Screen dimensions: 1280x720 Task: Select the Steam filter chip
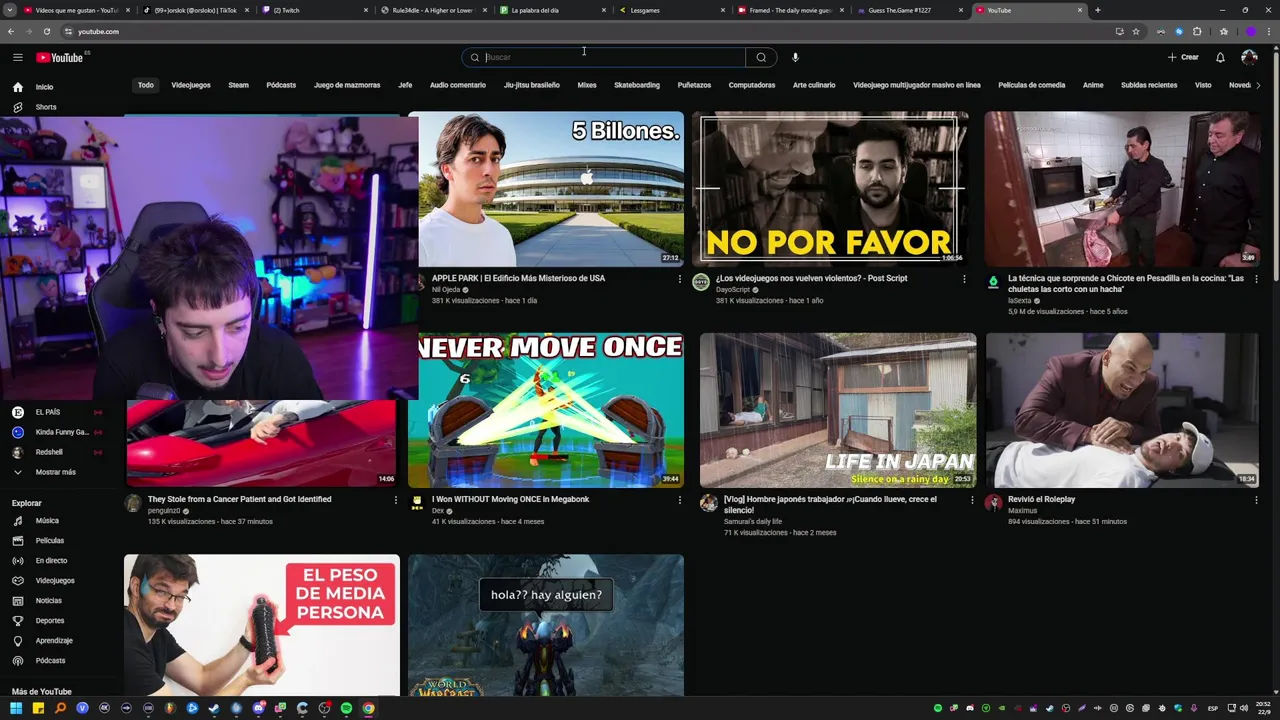[x=238, y=85]
